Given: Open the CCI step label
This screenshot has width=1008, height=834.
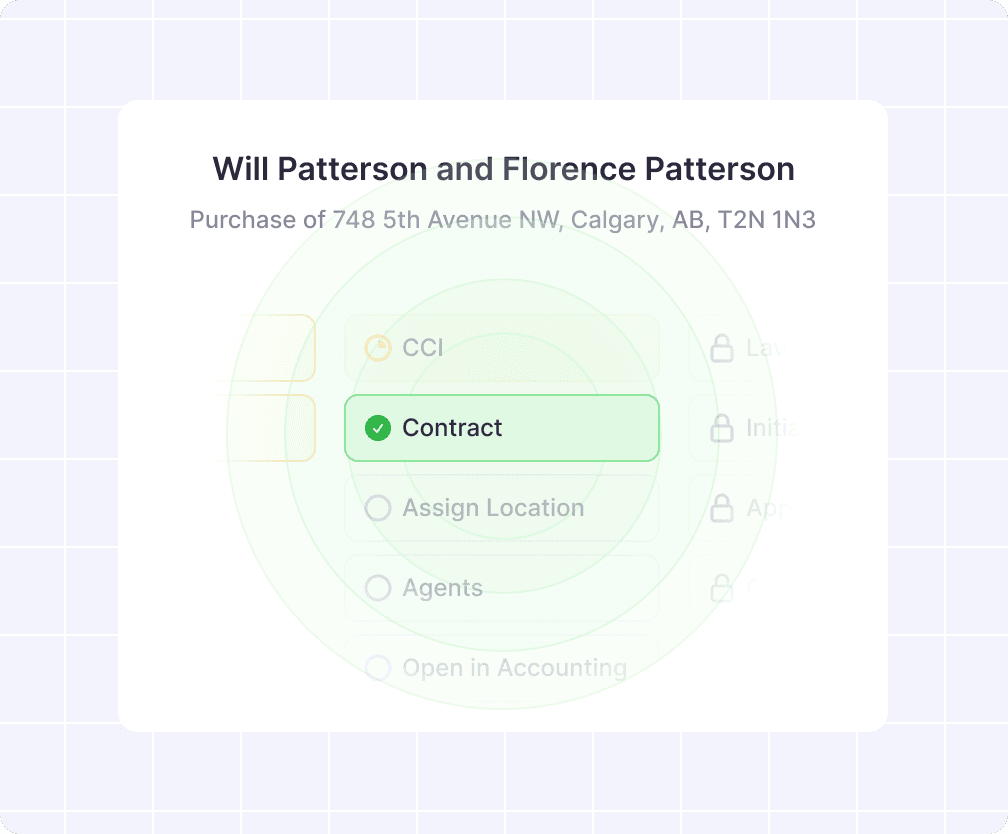Looking at the screenshot, I should [x=423, y=348].
